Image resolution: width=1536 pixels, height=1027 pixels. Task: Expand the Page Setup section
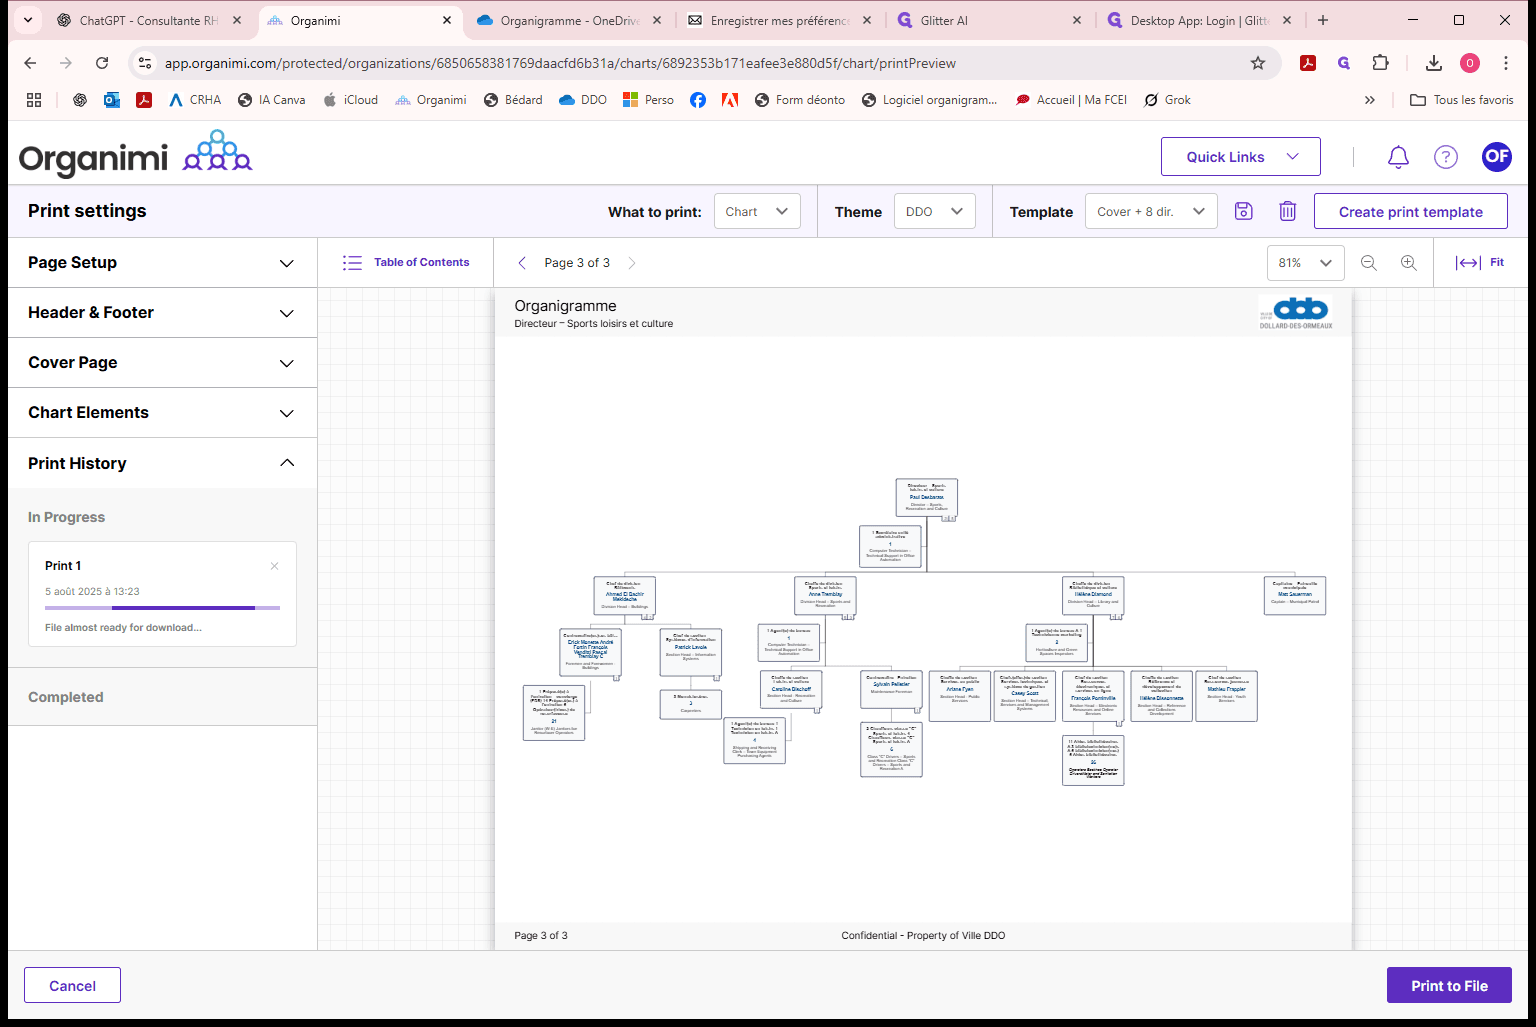point(162,262)
